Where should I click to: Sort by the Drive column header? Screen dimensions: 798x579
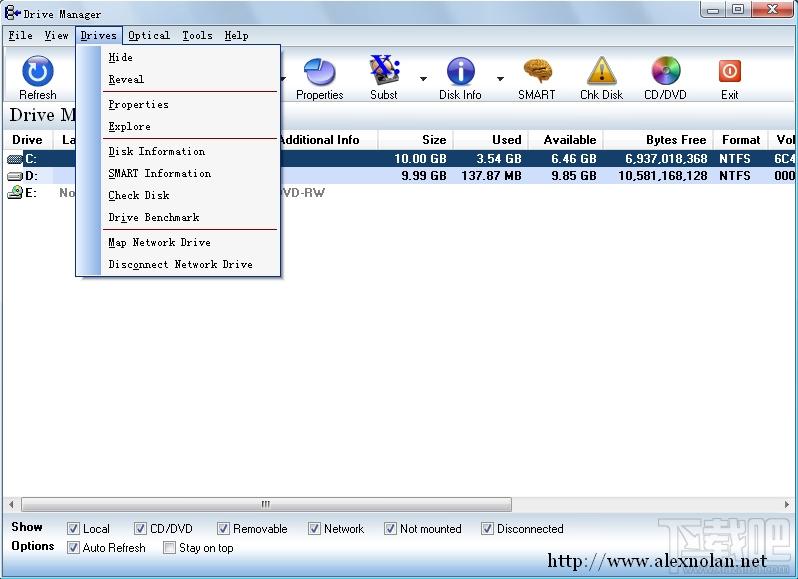(28, 140)
